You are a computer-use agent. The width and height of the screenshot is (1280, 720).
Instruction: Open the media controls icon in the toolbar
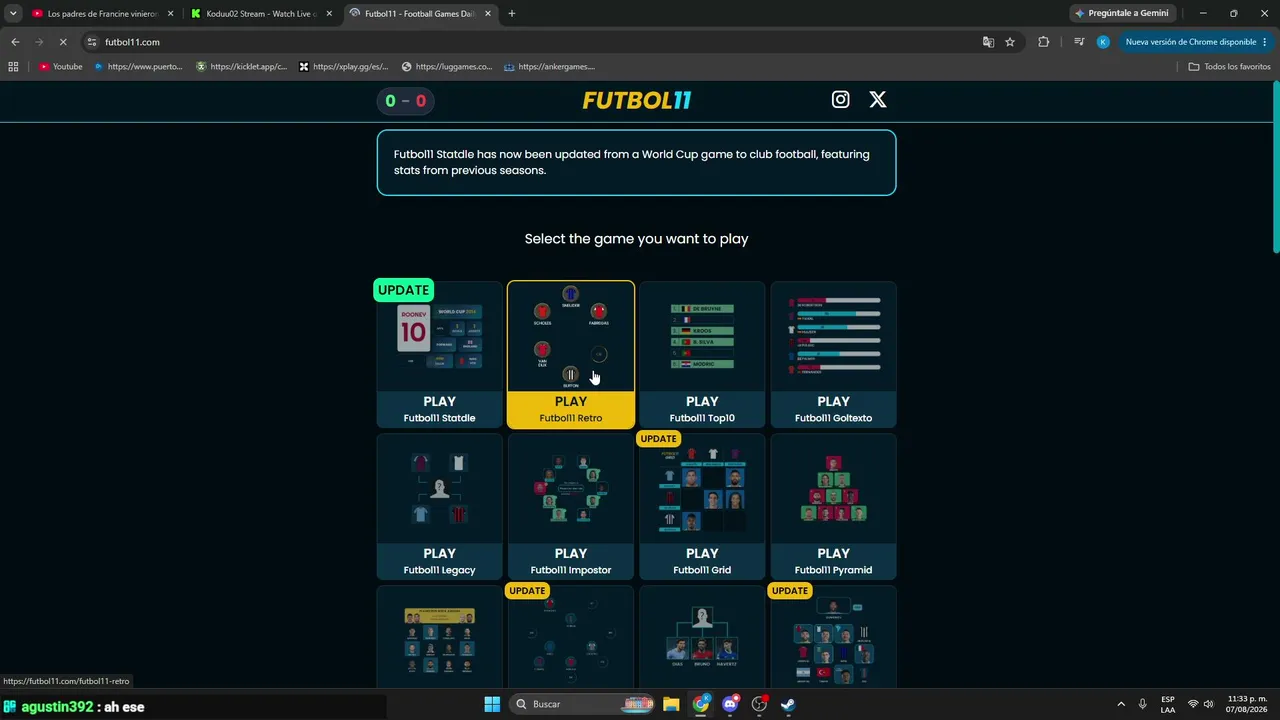[1079, 42]
